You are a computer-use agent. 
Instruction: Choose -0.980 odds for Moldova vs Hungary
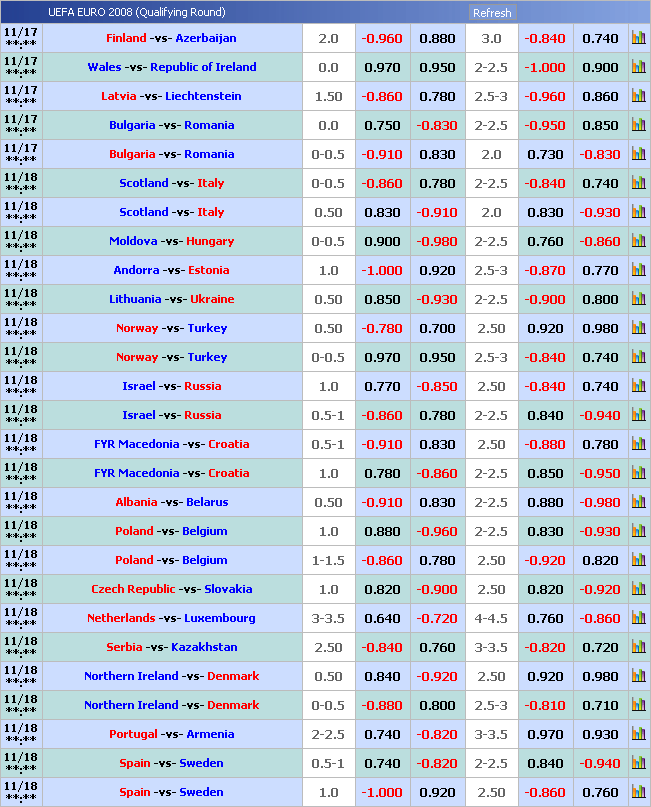point(437,242)
